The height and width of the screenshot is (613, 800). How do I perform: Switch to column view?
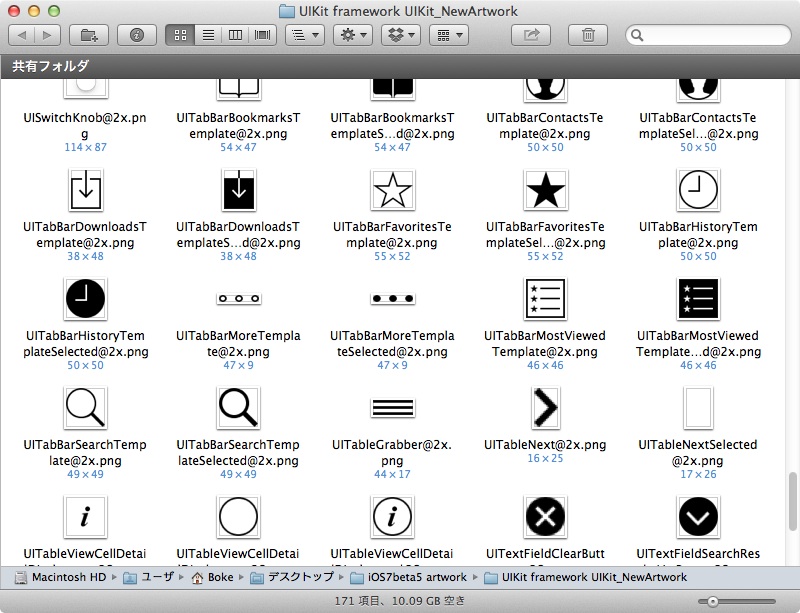click(235, 35)
